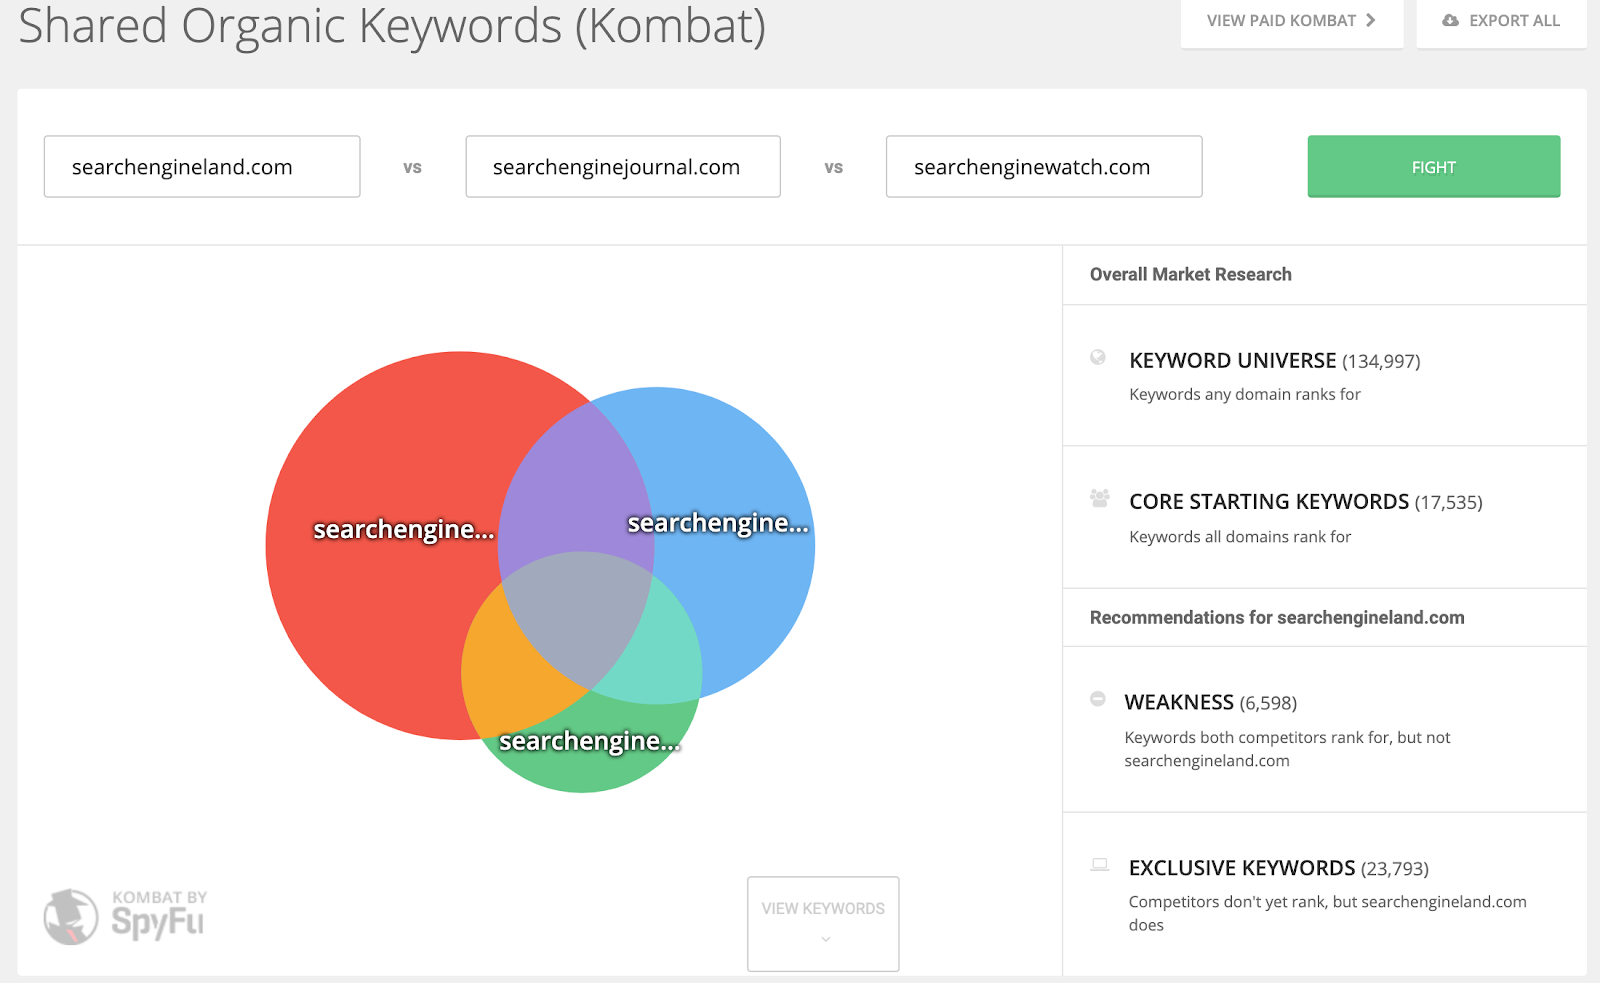Click the globe icon beside Keyword Universe
Image resolution: width=1600 pixels, height=983 pixels.
[x=1098, y=357]
